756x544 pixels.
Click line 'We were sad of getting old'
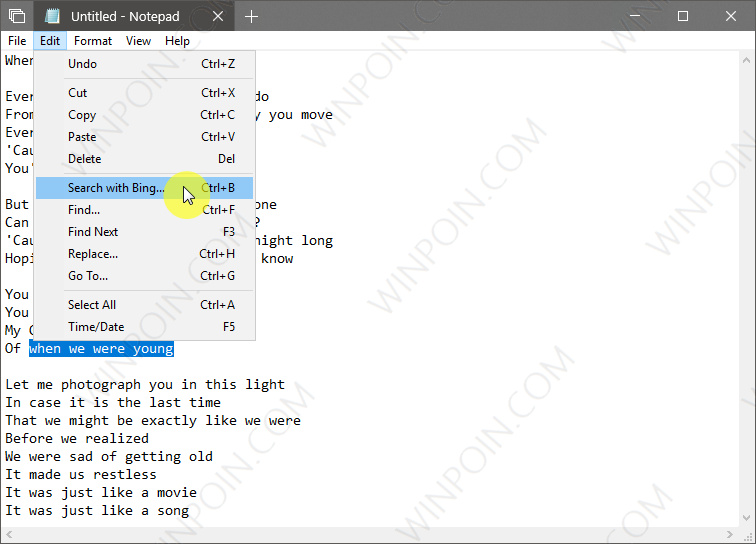point(109,457)
